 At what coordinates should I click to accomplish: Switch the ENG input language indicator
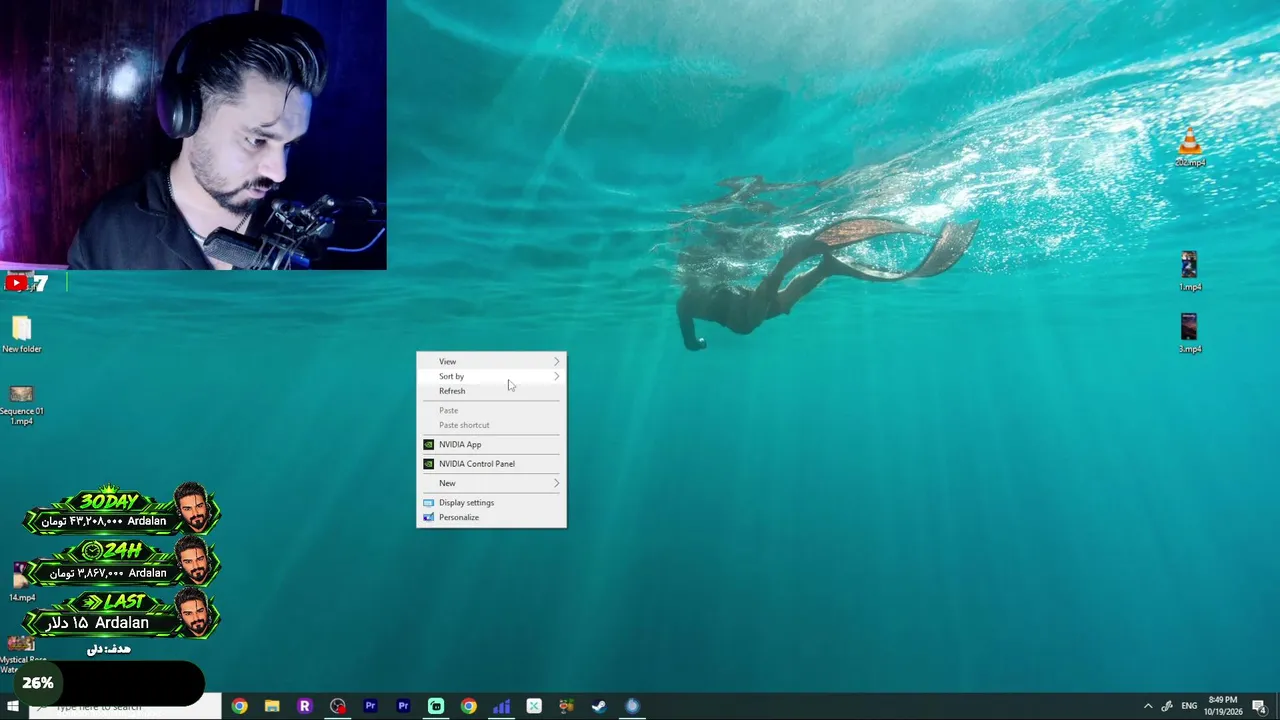[x=1189, y=706]
